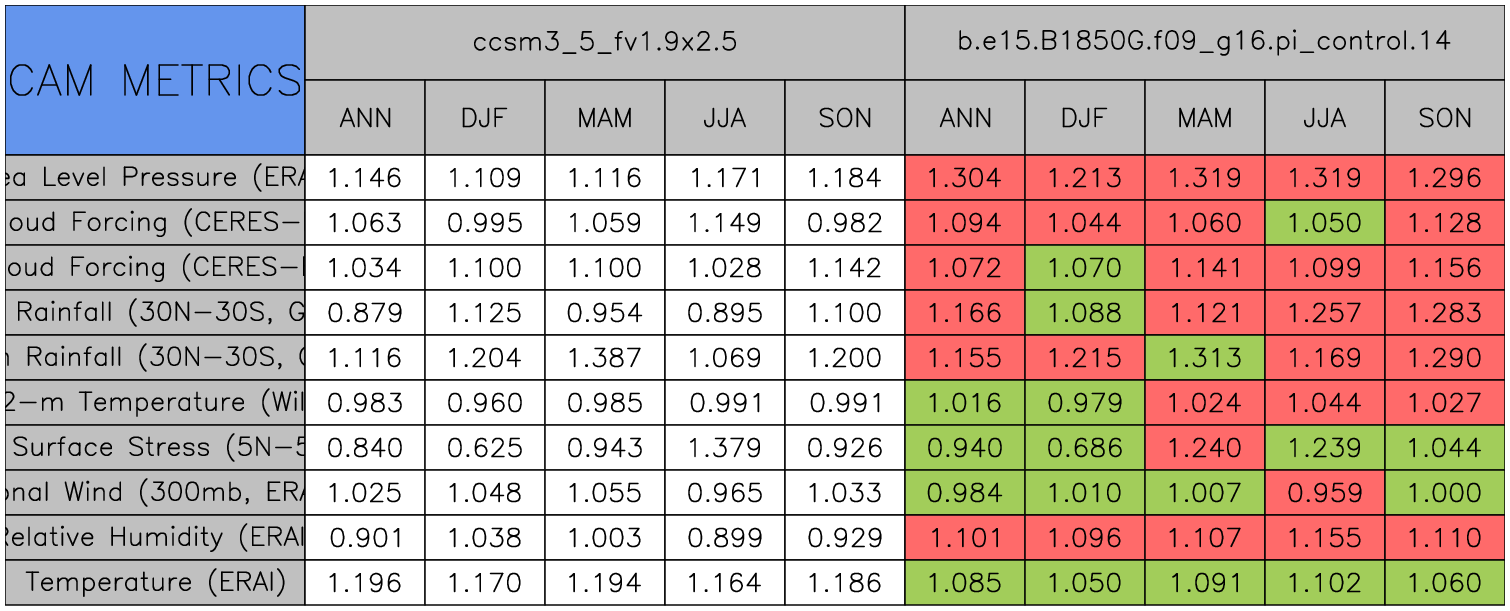The width and height of the screenshot is (1510, 611).
Task: Select the Zonal Wind (300mb) row label
Action: [x=155, y=492]
